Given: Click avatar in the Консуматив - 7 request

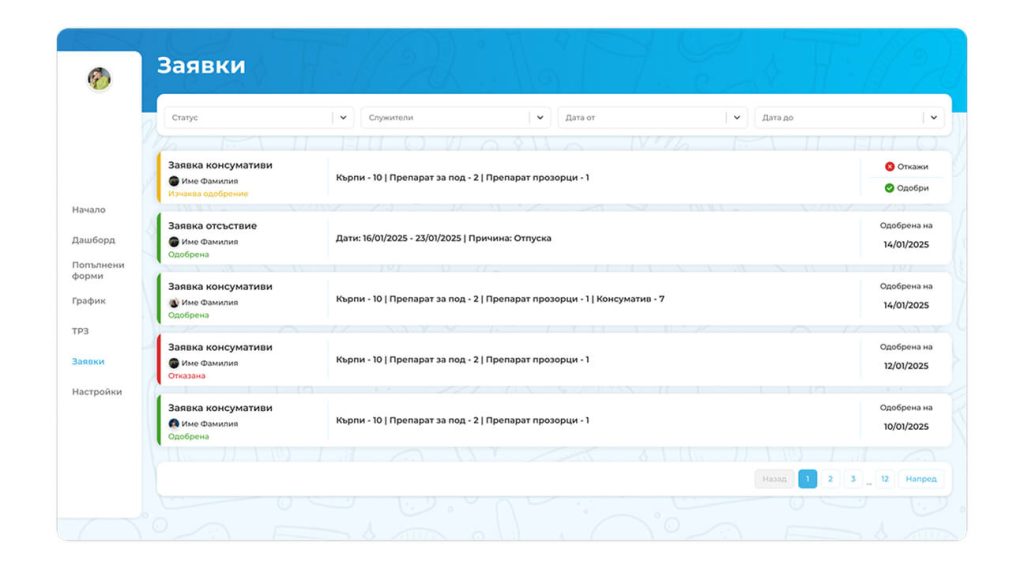Looking at the screenshot, I should pyautogui.click(x=174, y=302).
